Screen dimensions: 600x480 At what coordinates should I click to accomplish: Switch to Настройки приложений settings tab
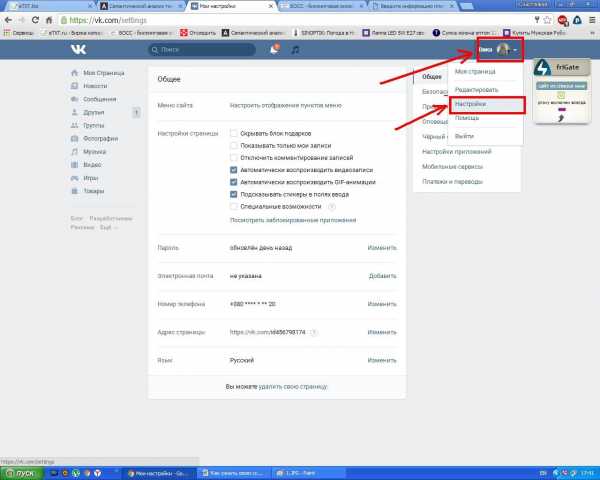[457, 152]
